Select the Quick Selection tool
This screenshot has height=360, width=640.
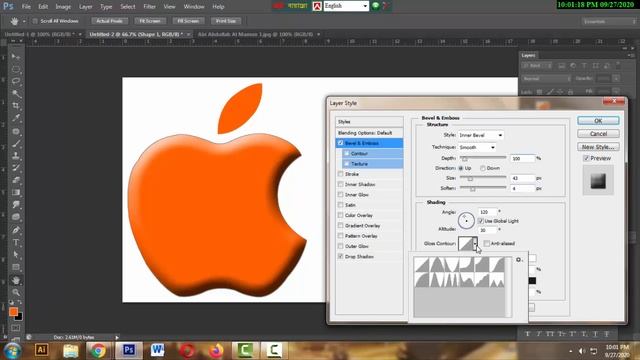point(16,93)
